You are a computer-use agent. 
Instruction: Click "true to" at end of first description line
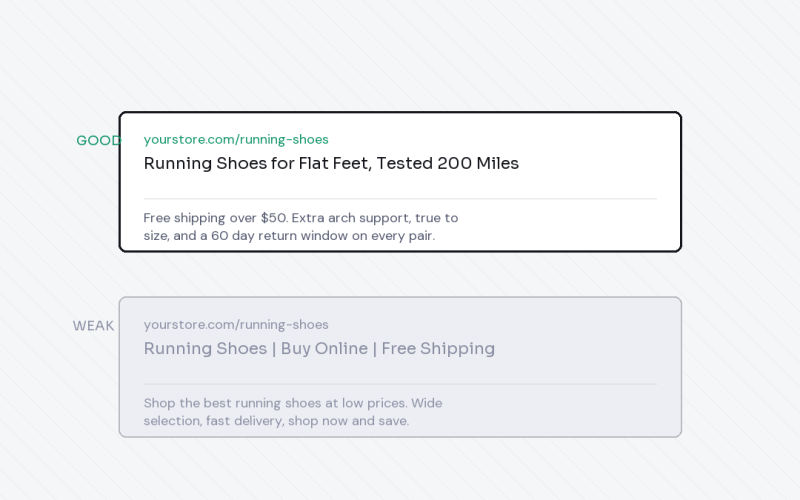[x=436, y=218]
